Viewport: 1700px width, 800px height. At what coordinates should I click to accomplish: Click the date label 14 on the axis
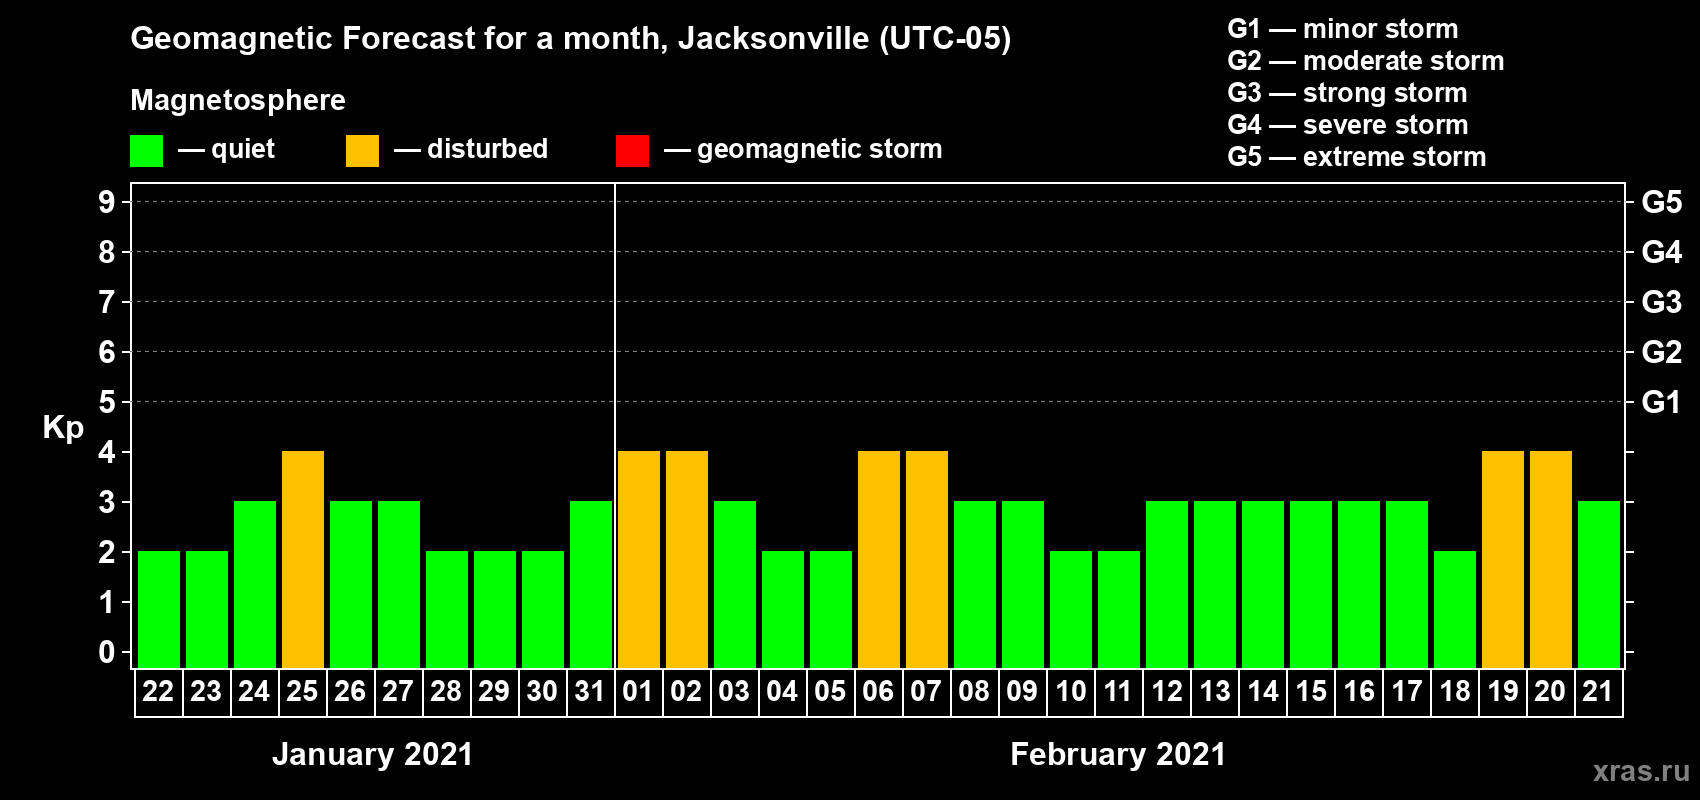[1263, 692]
